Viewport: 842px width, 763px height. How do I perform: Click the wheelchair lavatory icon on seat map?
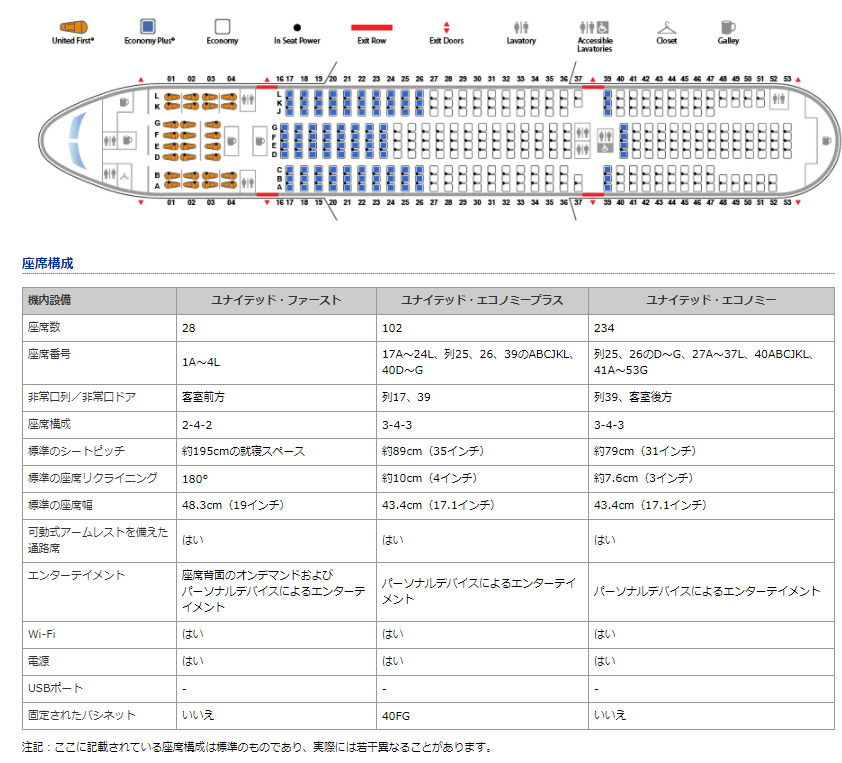604,147
